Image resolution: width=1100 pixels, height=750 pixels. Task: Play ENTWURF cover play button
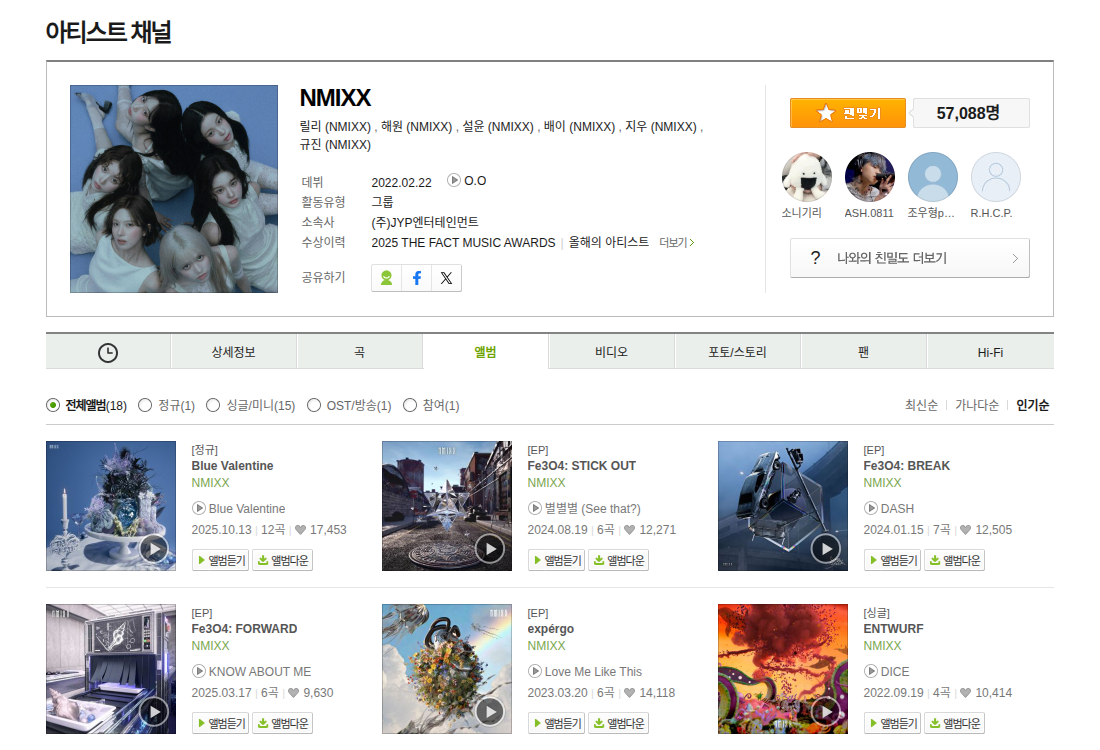[826, 711]
